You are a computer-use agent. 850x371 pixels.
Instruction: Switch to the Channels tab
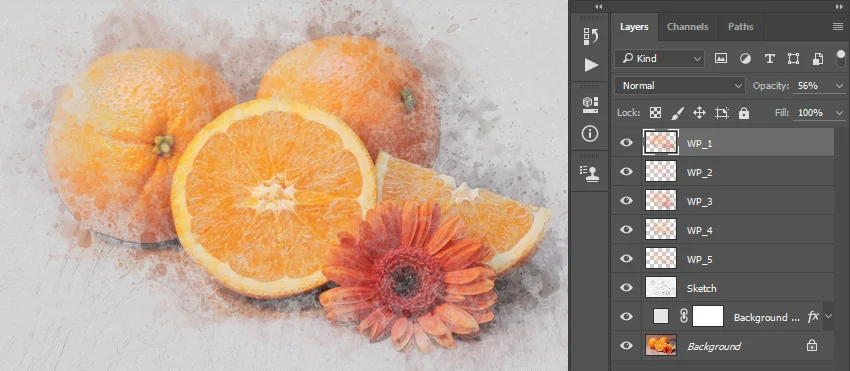pyautogui.click(x=687, y=27)
